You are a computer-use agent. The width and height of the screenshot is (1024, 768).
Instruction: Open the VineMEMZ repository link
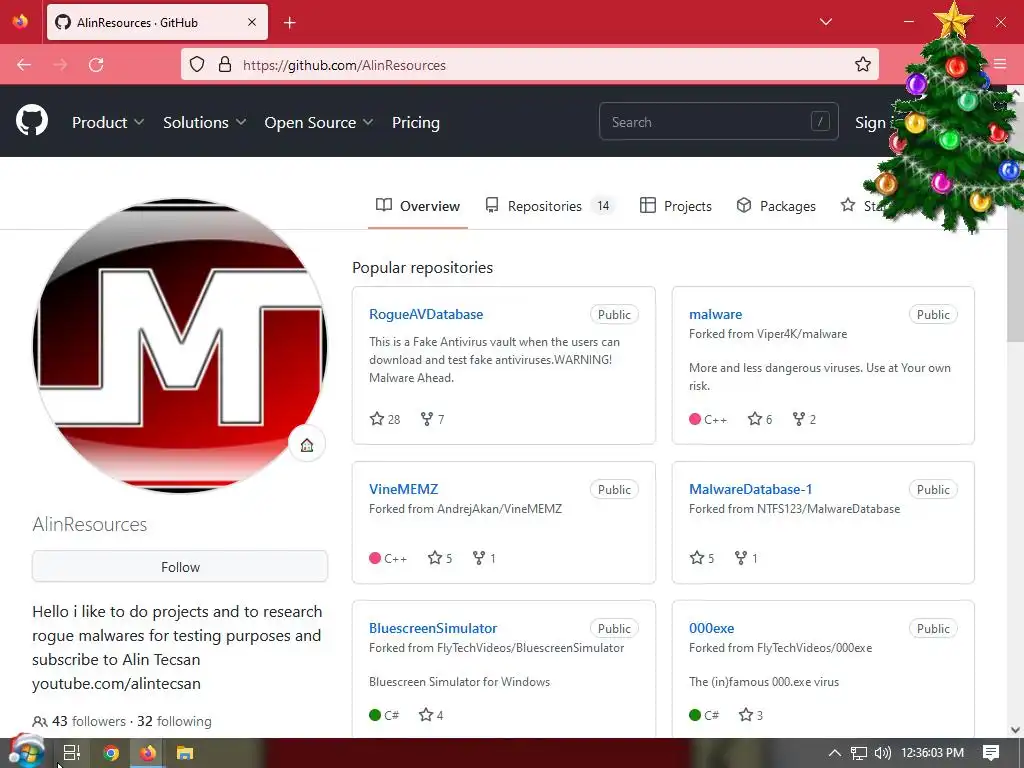click(x=404, y=489)
